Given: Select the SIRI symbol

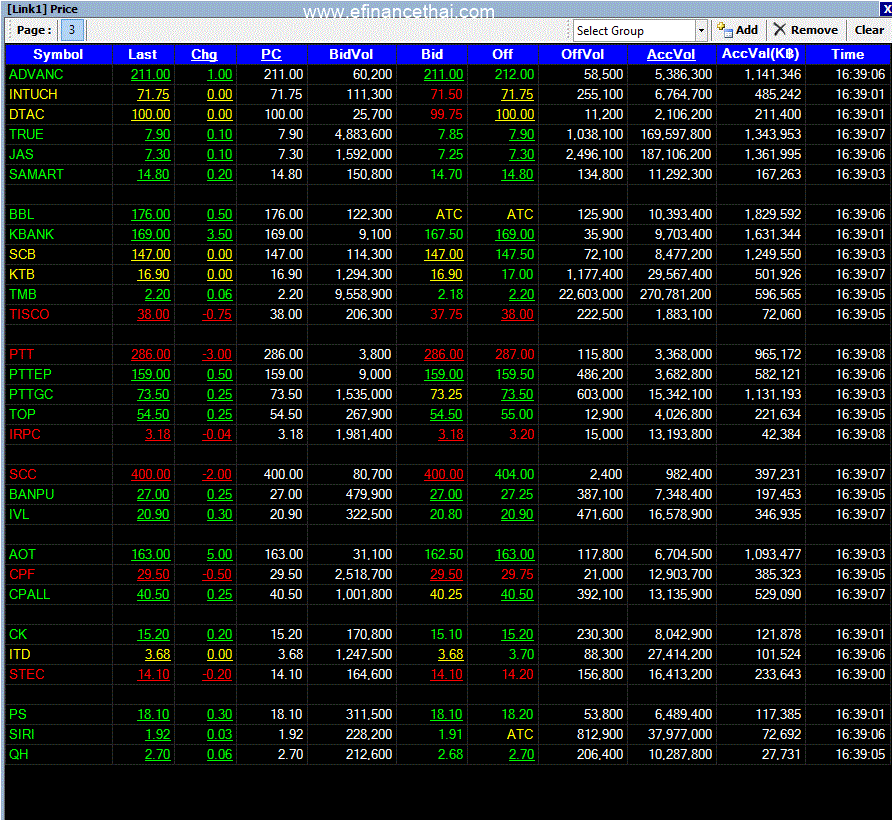Looking at the screenshot, I should (x=22, y=734).
